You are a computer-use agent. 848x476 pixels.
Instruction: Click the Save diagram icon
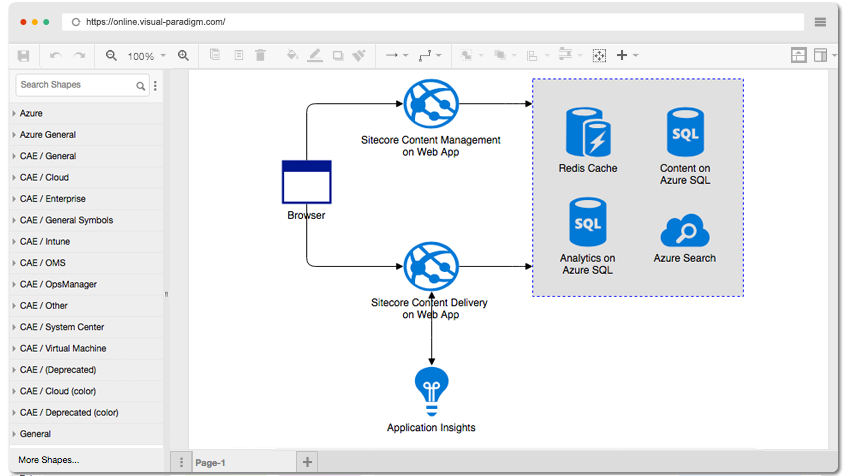click(x=23, y=56)
